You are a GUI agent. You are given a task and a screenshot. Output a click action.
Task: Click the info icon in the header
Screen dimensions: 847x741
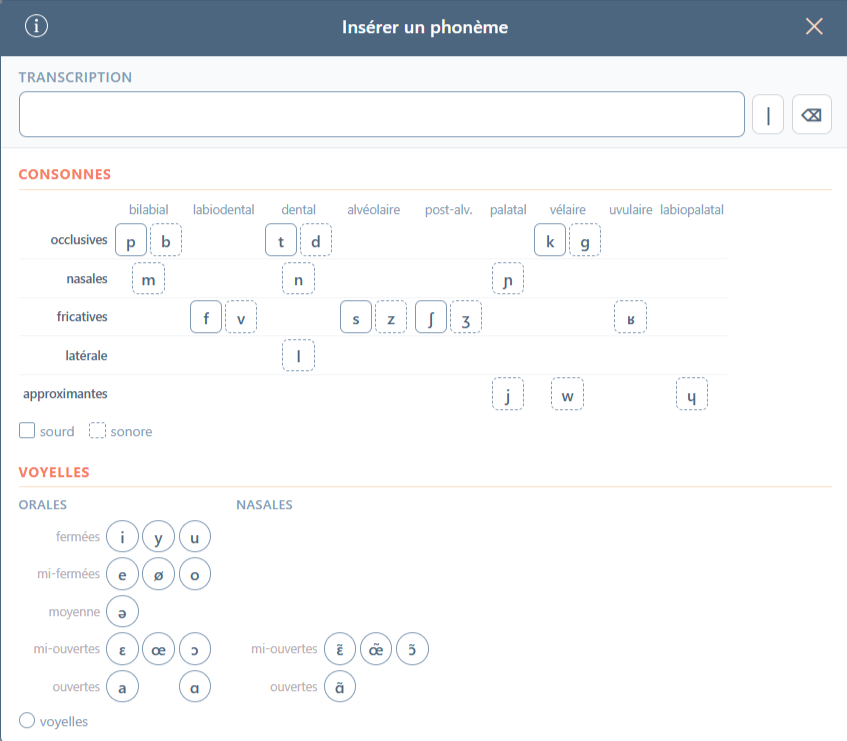[x=36, y=27]
